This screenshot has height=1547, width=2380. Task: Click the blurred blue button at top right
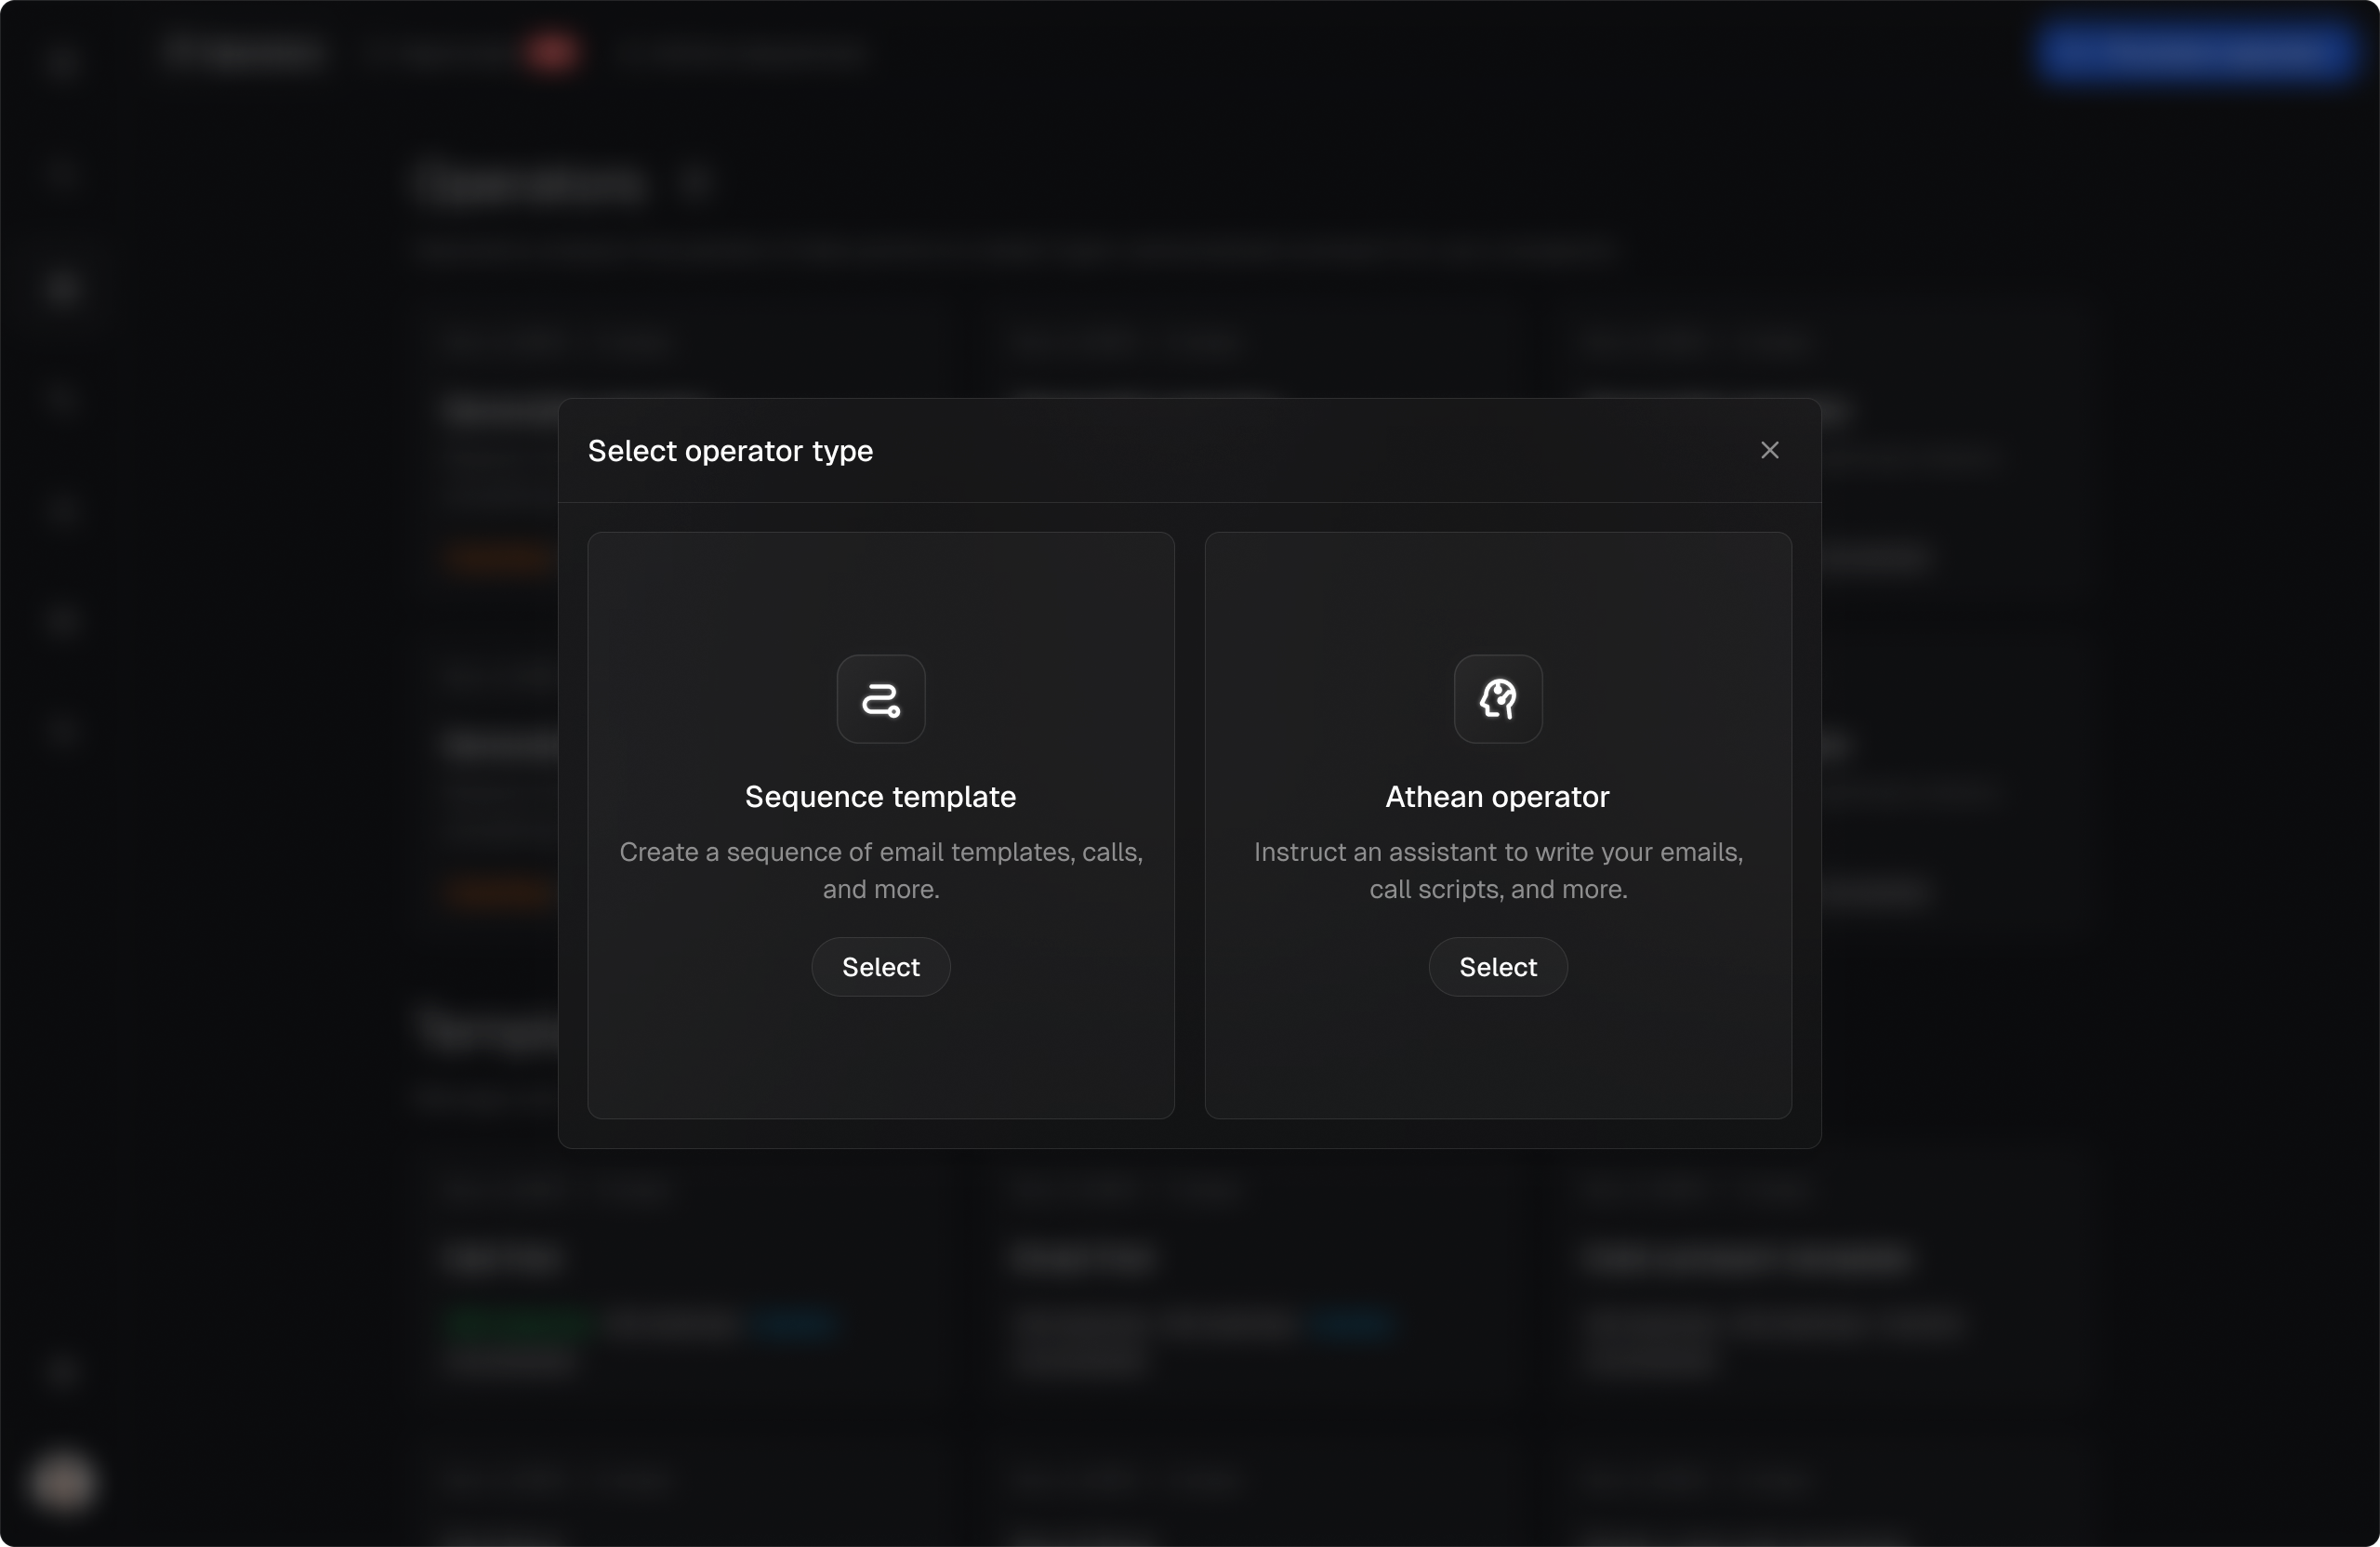(2195, 52)
